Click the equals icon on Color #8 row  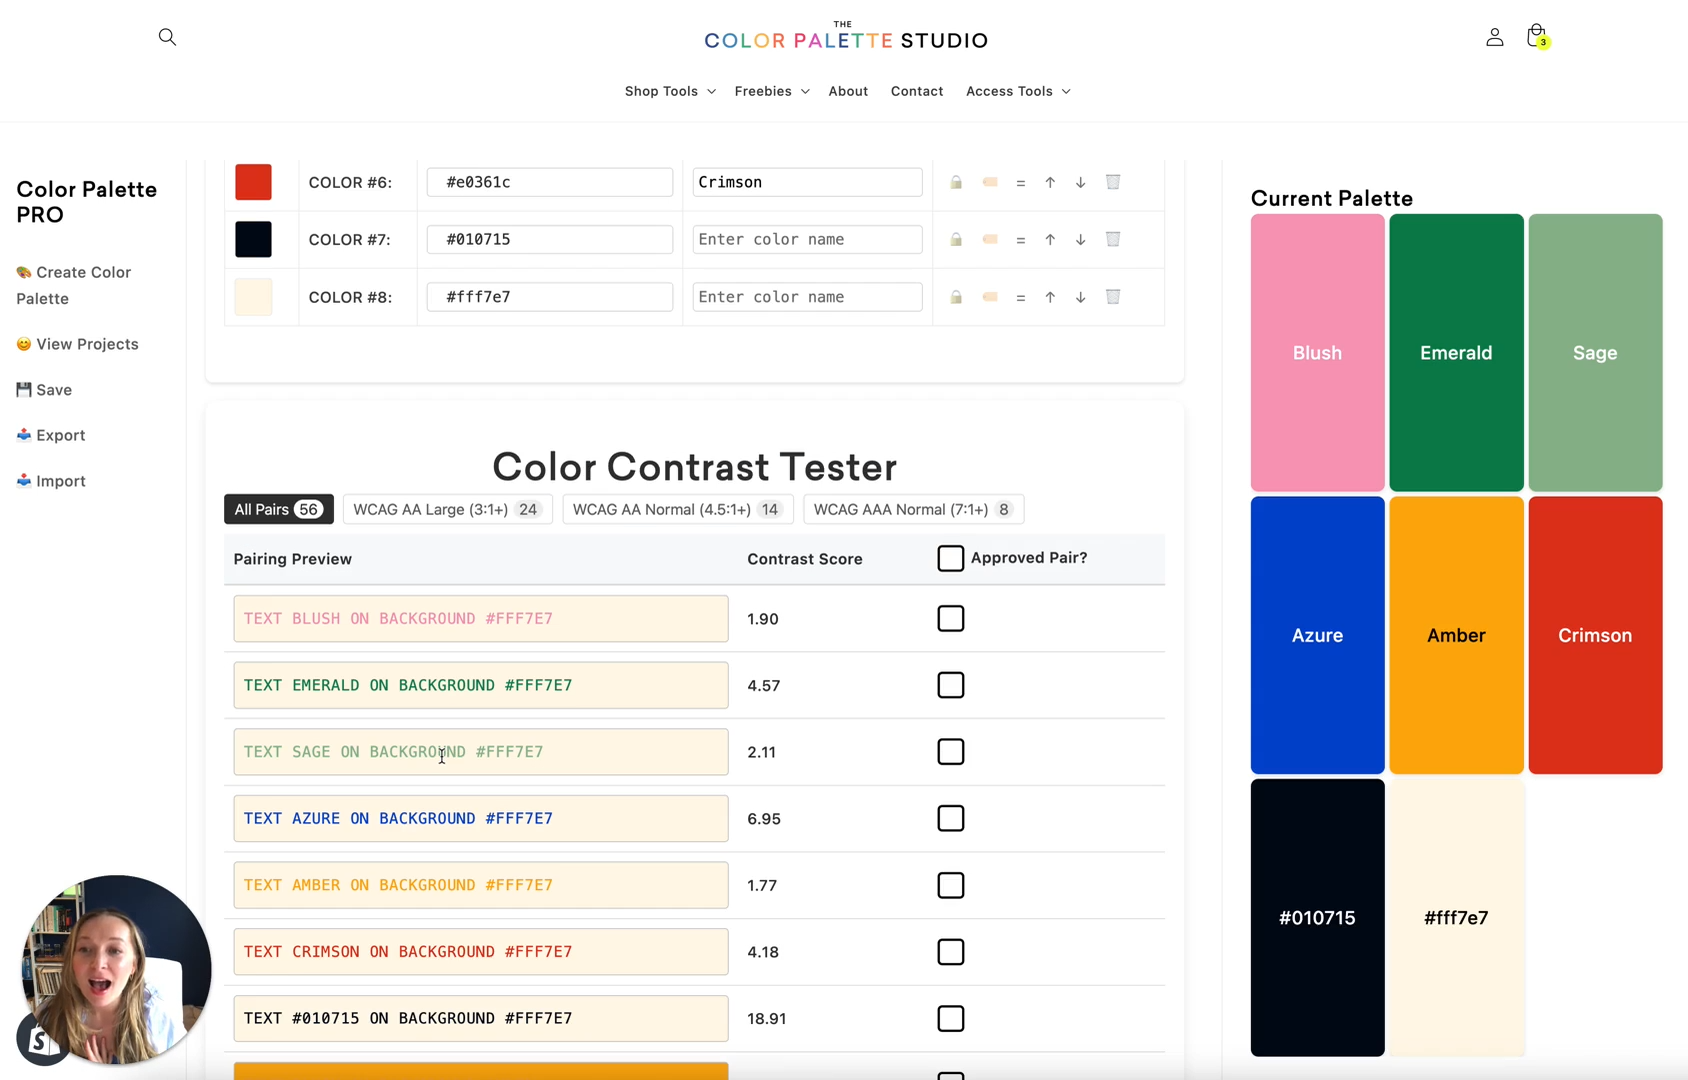[1020, 298]
